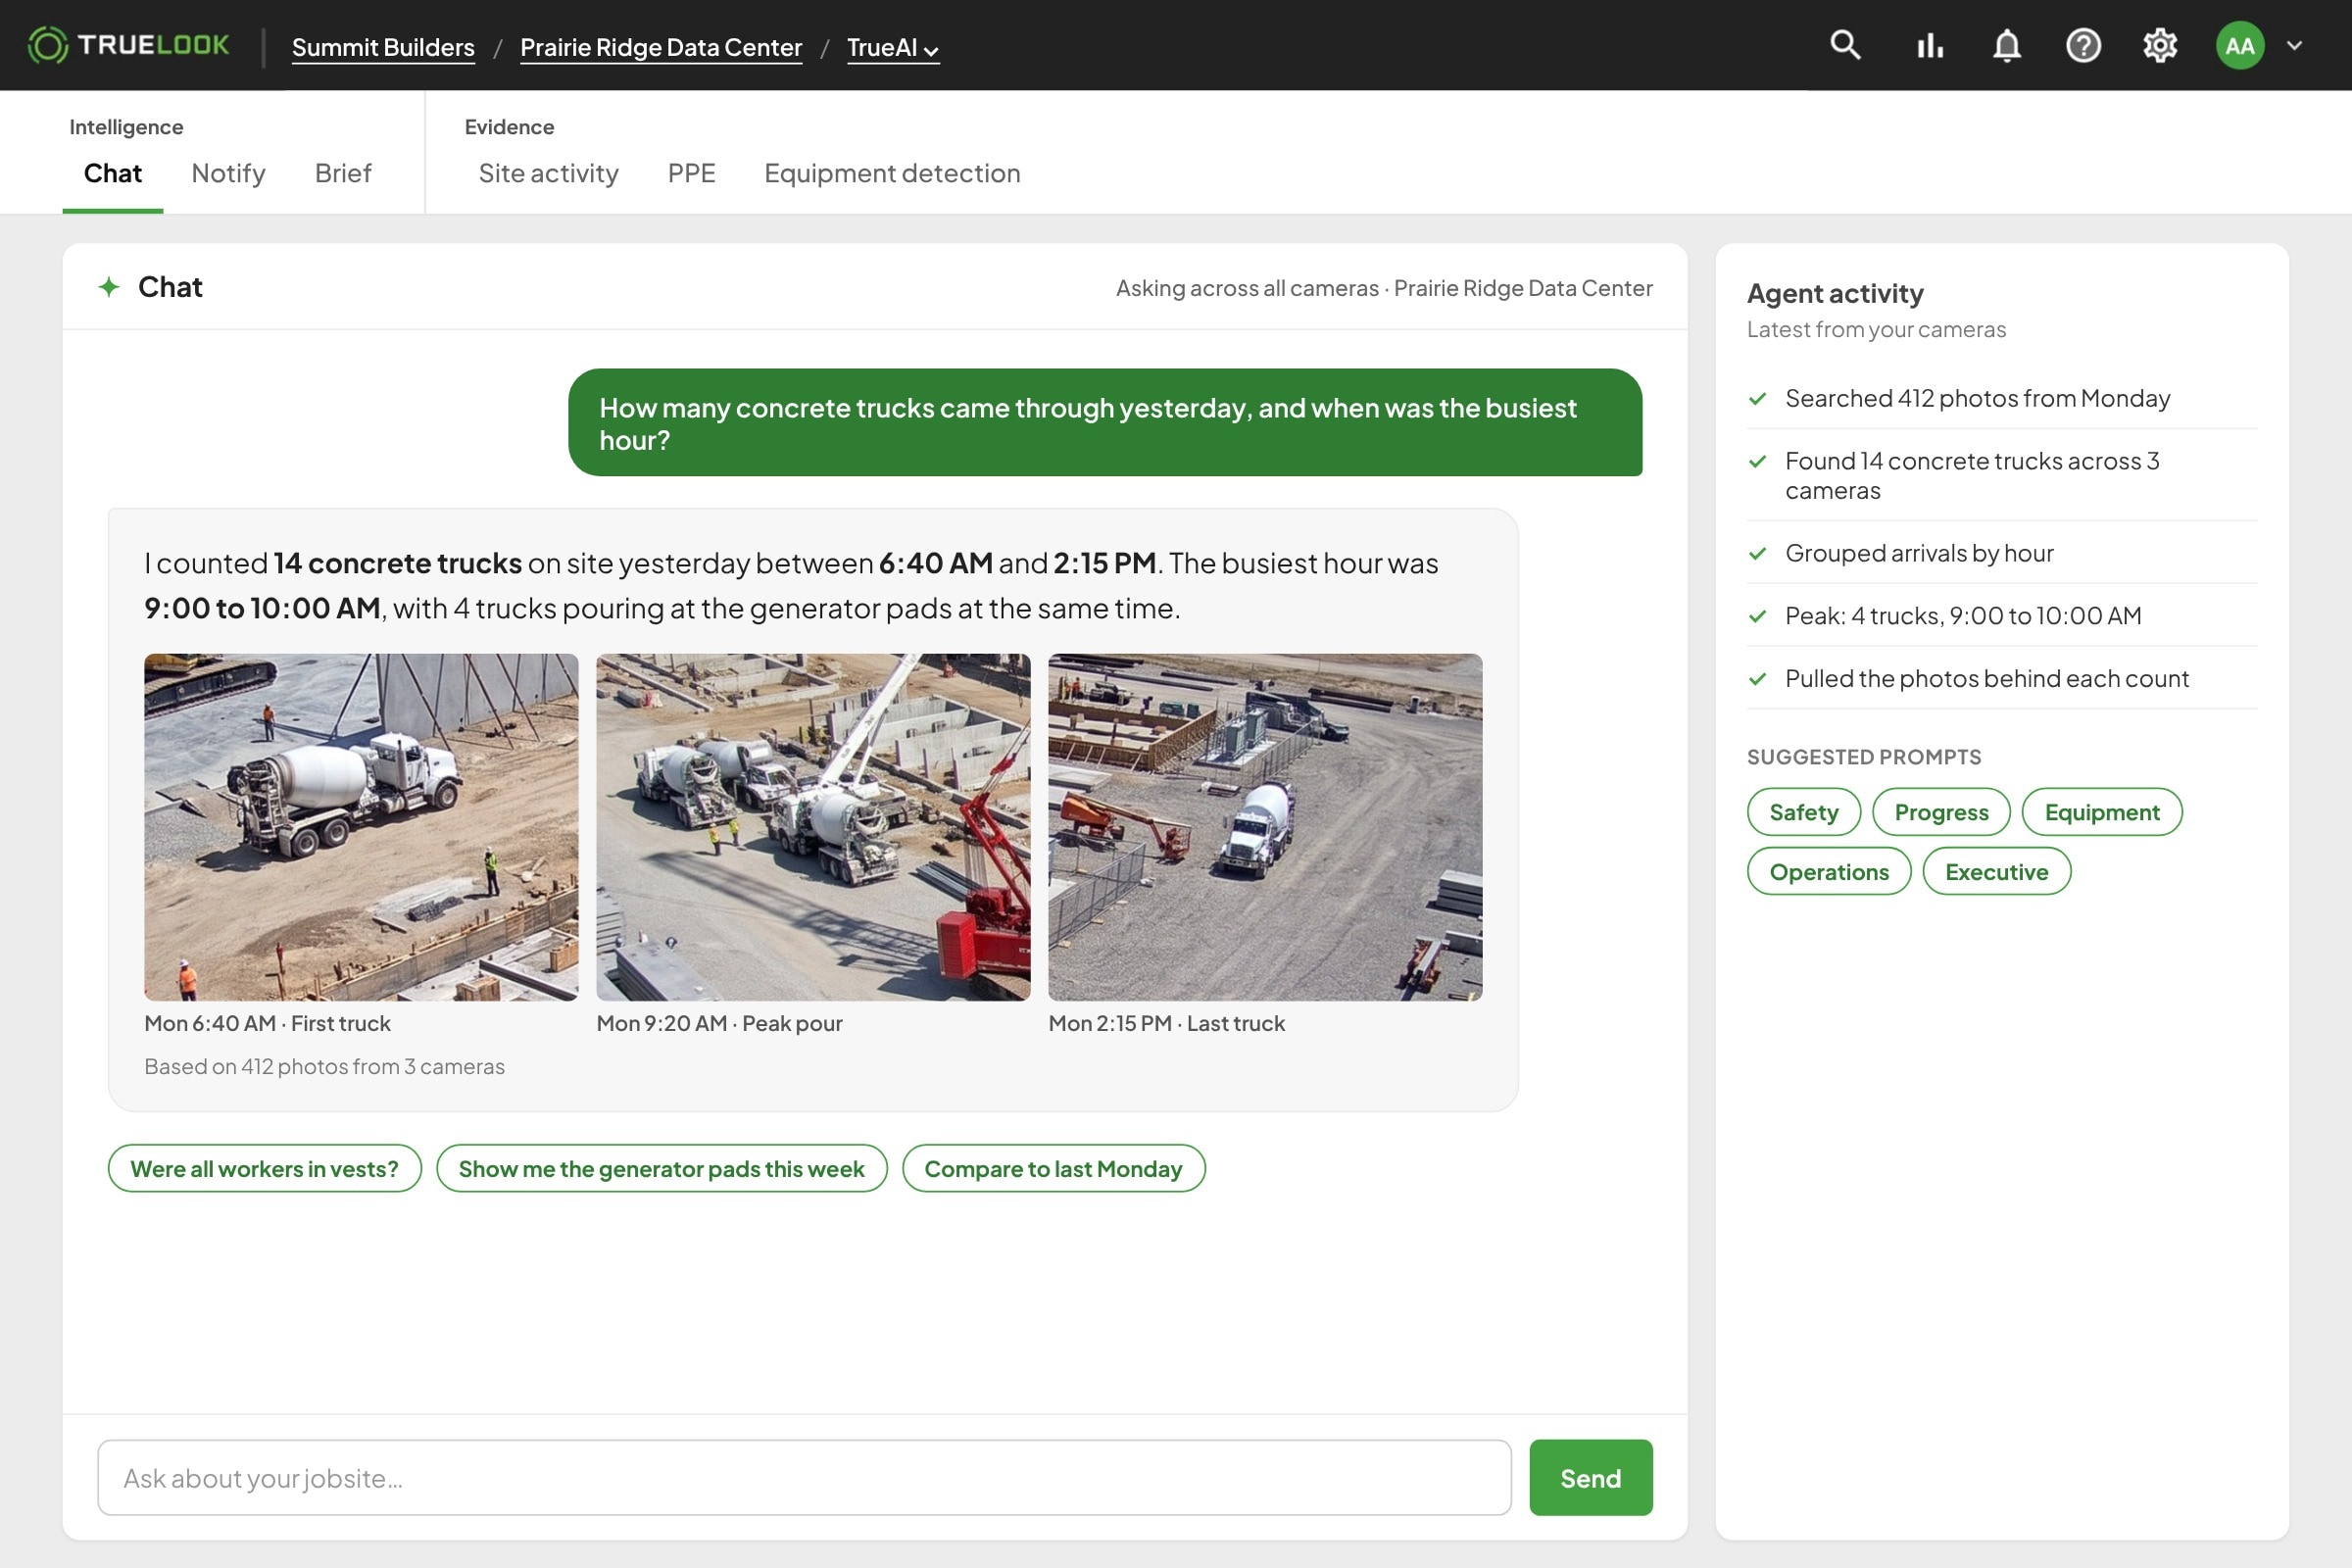The image size is (2352, 1568).
Task: Ask 'Were all workers in vests?'
Action: point(264,1168)
